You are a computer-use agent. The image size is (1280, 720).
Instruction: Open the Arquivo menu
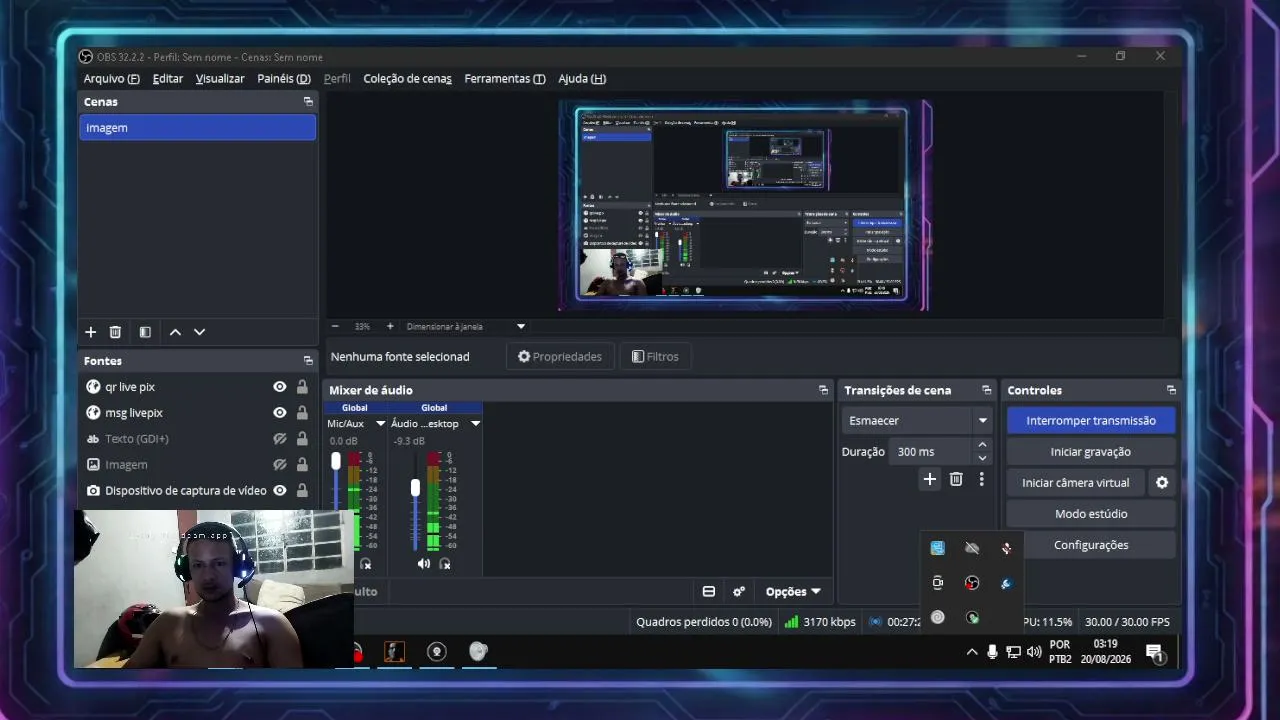[x=111, y=79]
